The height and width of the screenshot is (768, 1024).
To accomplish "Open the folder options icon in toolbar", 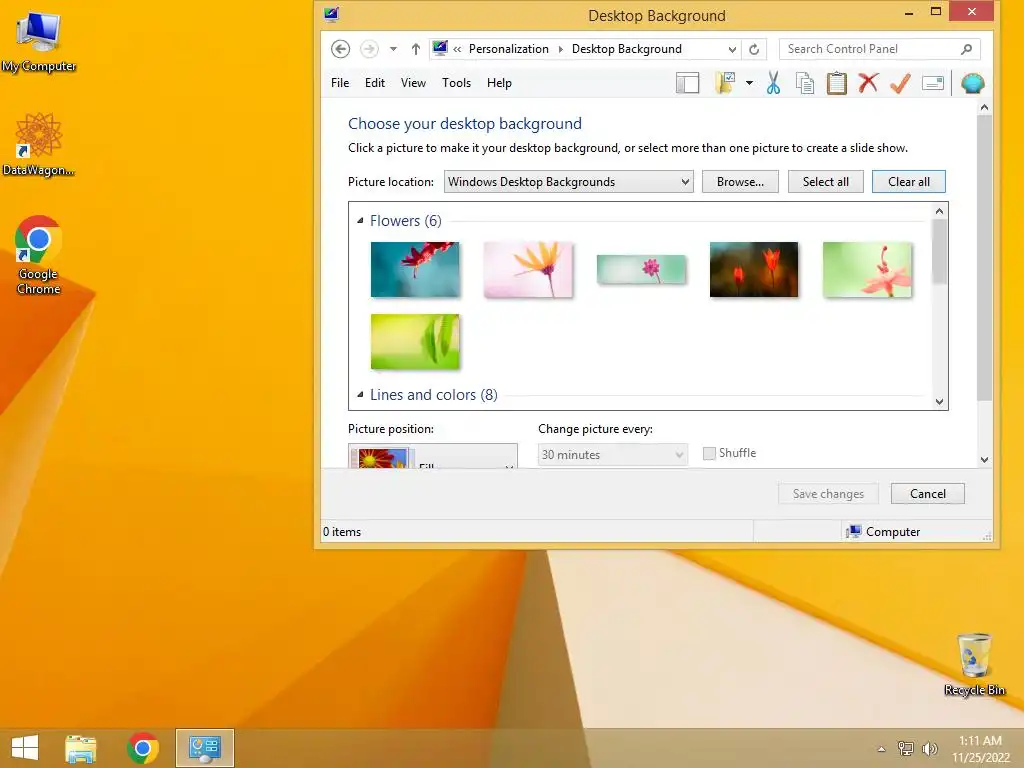I will click(726, 83).
